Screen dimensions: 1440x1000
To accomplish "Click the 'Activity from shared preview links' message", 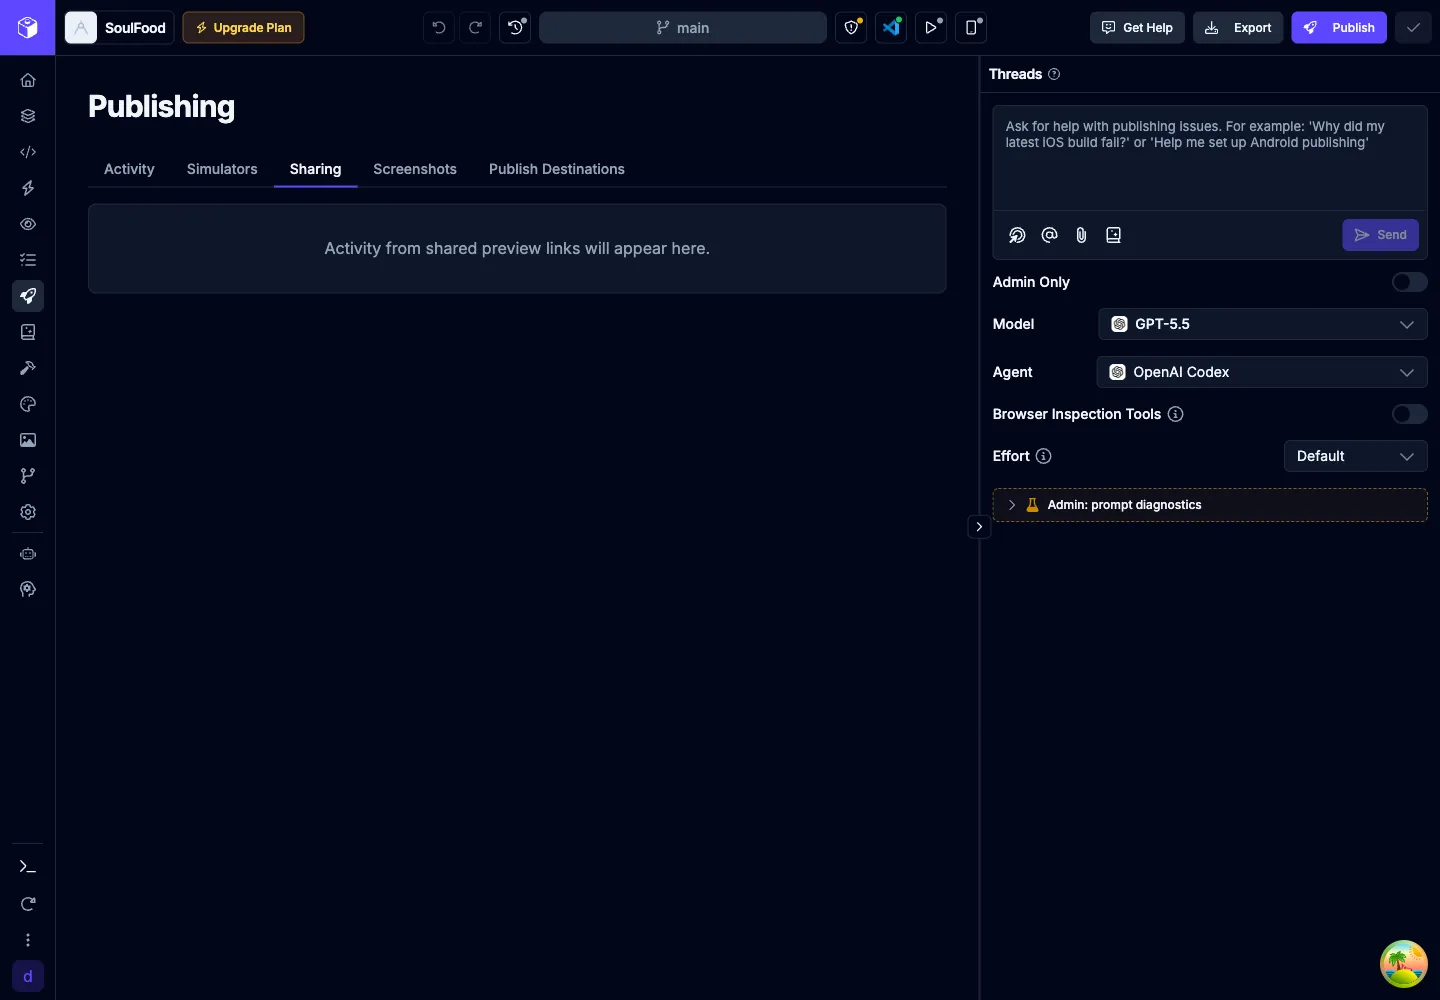I will [517, 249].
